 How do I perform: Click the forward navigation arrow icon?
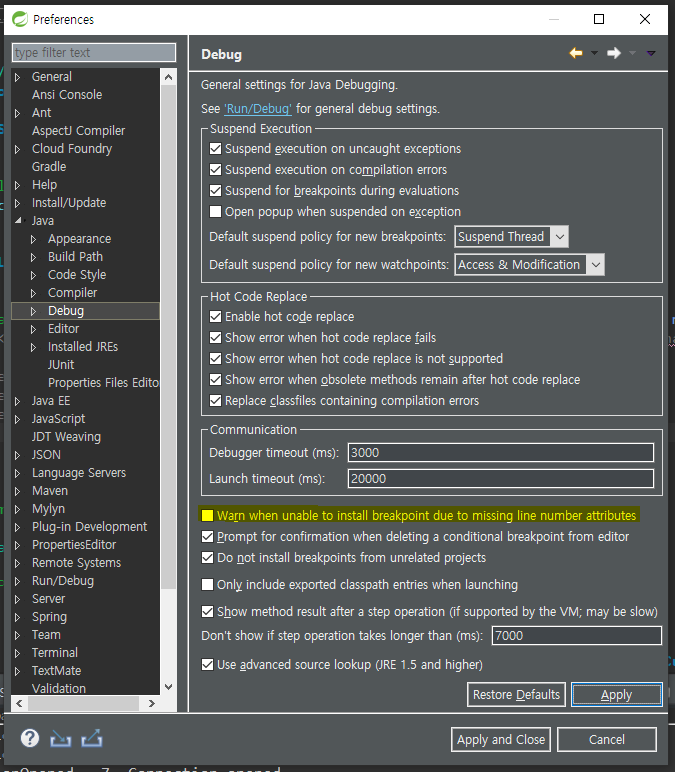614,53
